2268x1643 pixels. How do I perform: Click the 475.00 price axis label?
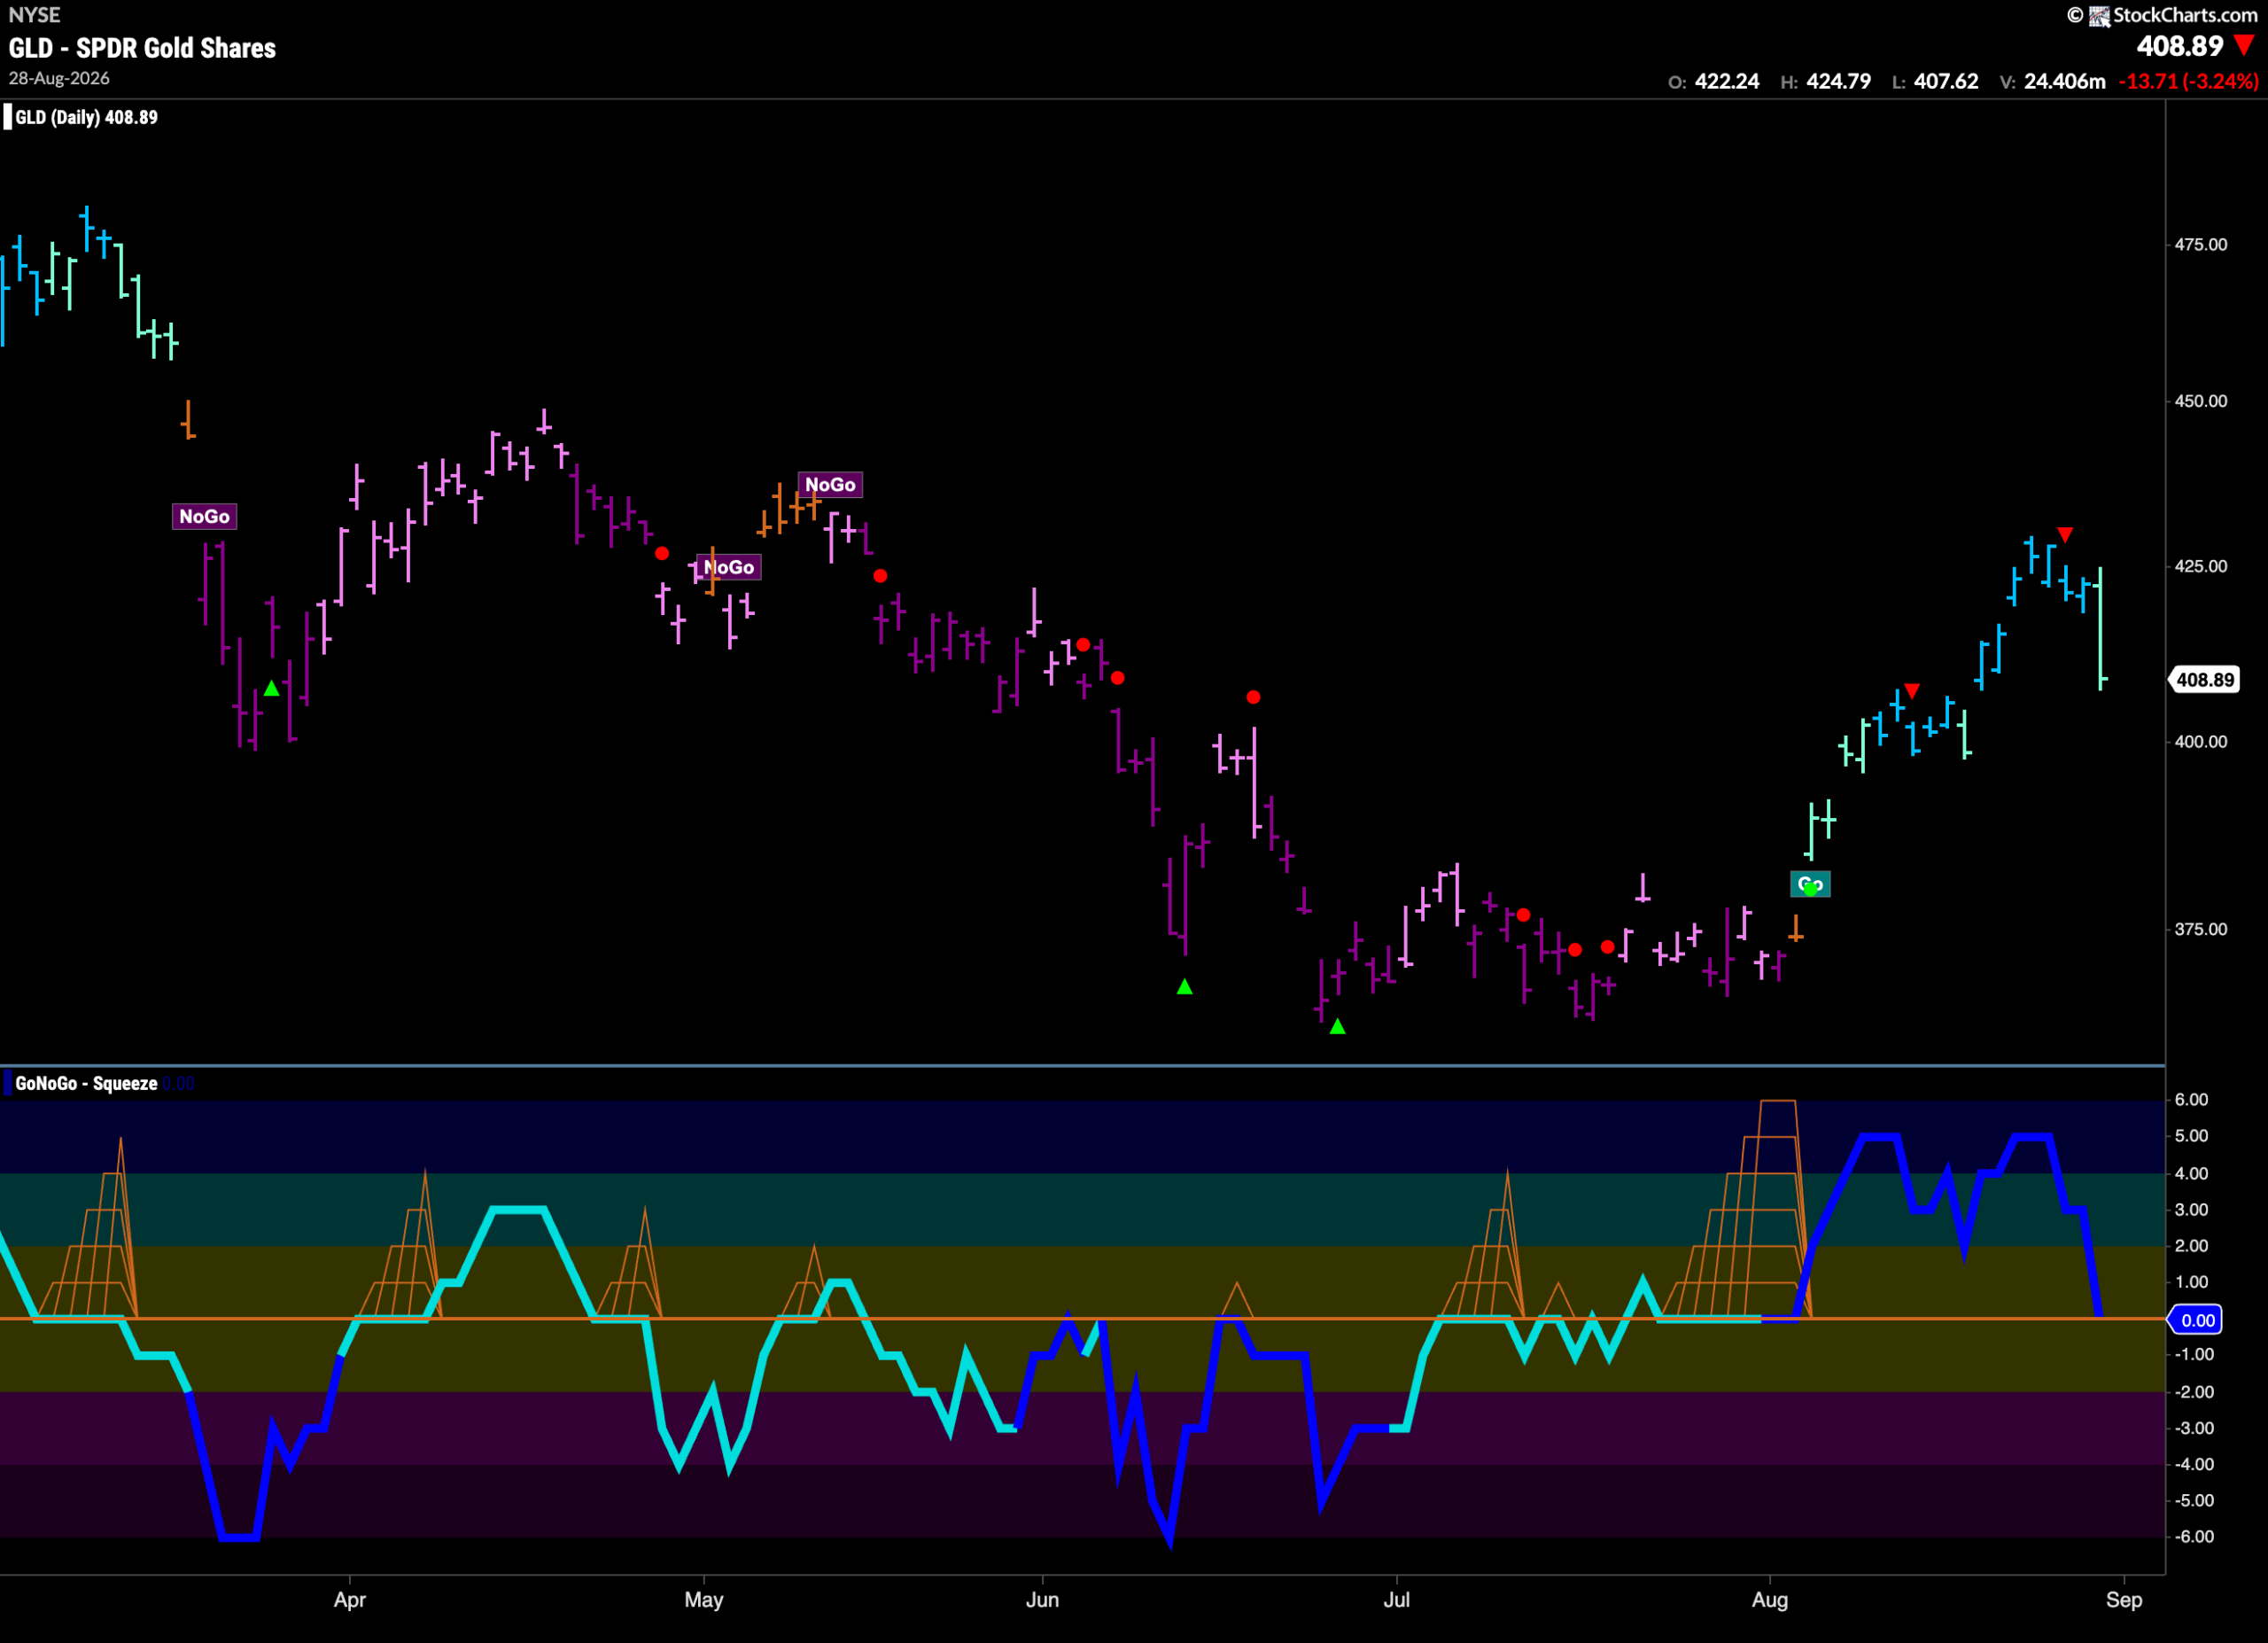(x=2201, y=245)
